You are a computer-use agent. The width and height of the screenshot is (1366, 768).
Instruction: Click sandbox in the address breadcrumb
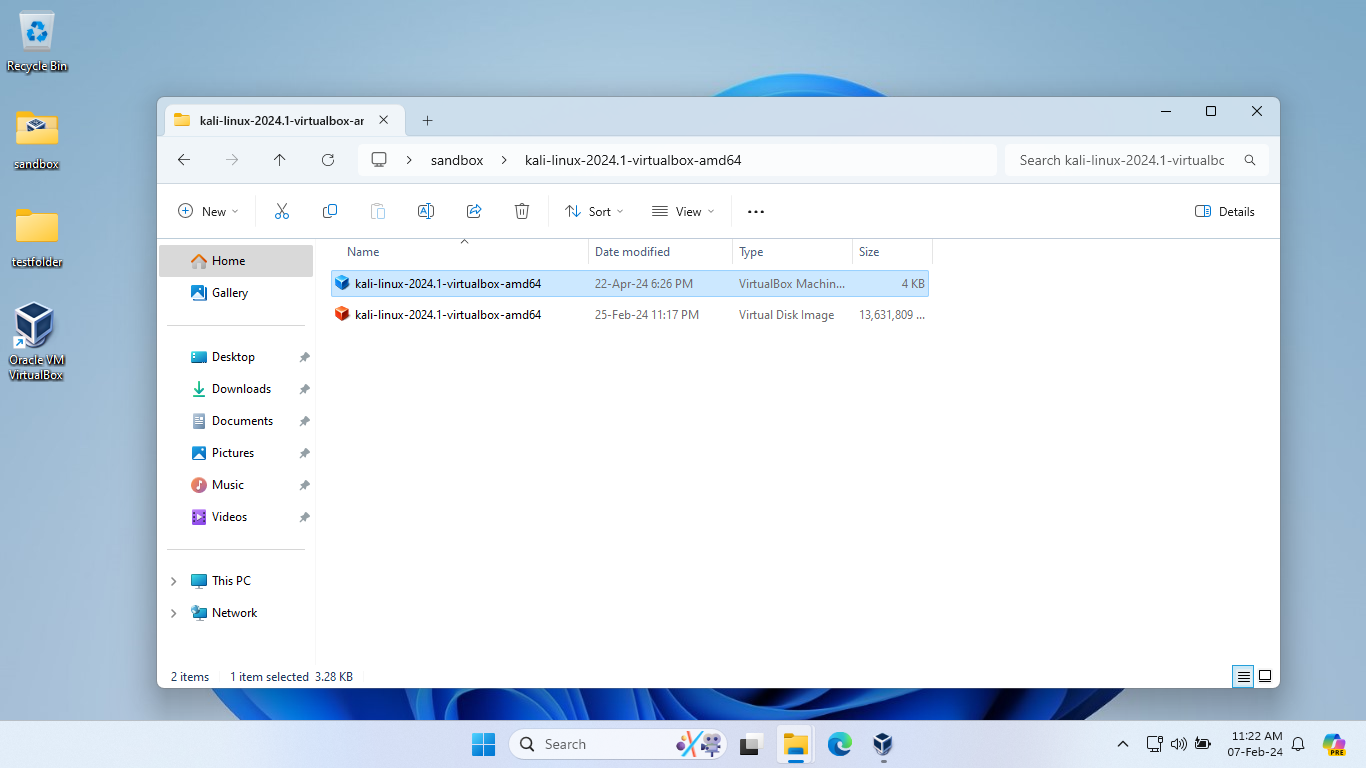pos(457,160)
